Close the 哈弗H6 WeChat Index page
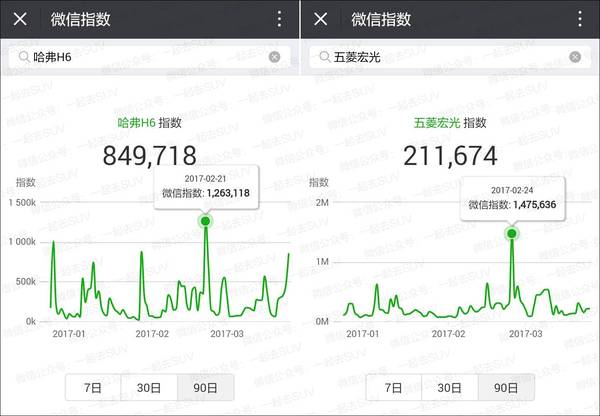Screen dimensions: 600x416 [20, 19]
